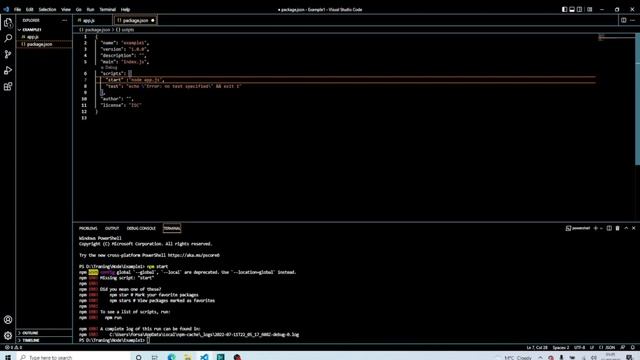640x360 pixels.
Task: Open the launch profile dropdown arrow
Action: click(601, 228)
